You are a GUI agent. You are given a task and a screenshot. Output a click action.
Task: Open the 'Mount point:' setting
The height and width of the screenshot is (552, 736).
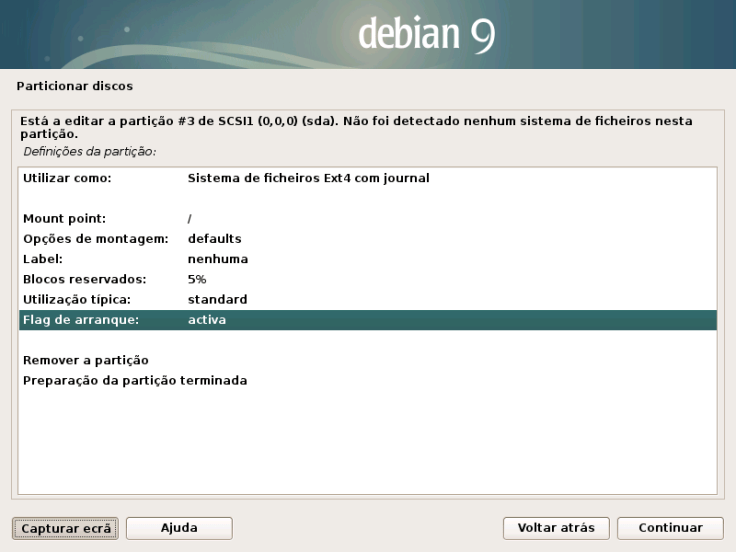[64, 218]
